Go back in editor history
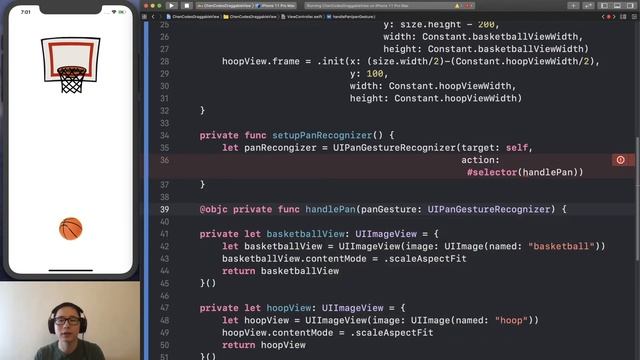Image resolution: width=640 pixels, height=360 pixels. pos(153,17)
